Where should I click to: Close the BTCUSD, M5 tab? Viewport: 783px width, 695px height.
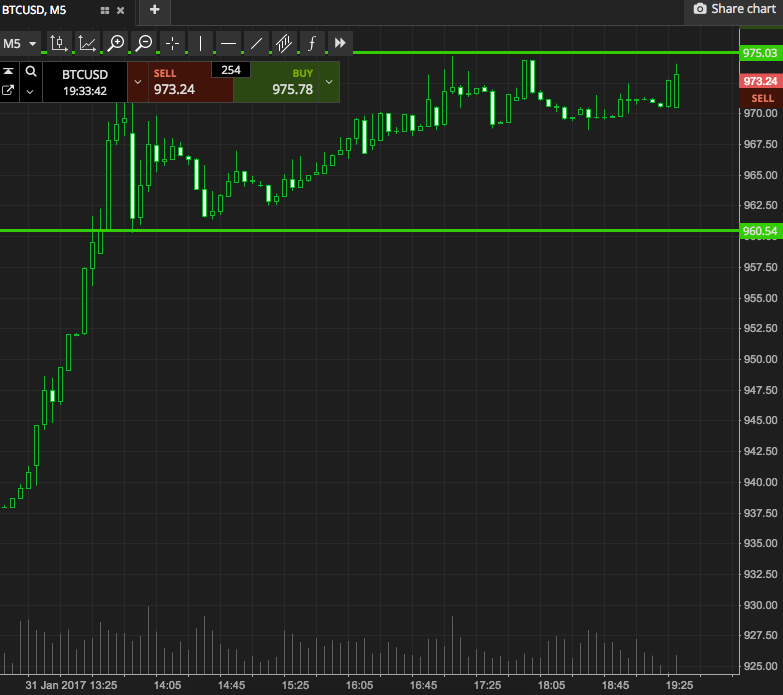coord(120,10)
